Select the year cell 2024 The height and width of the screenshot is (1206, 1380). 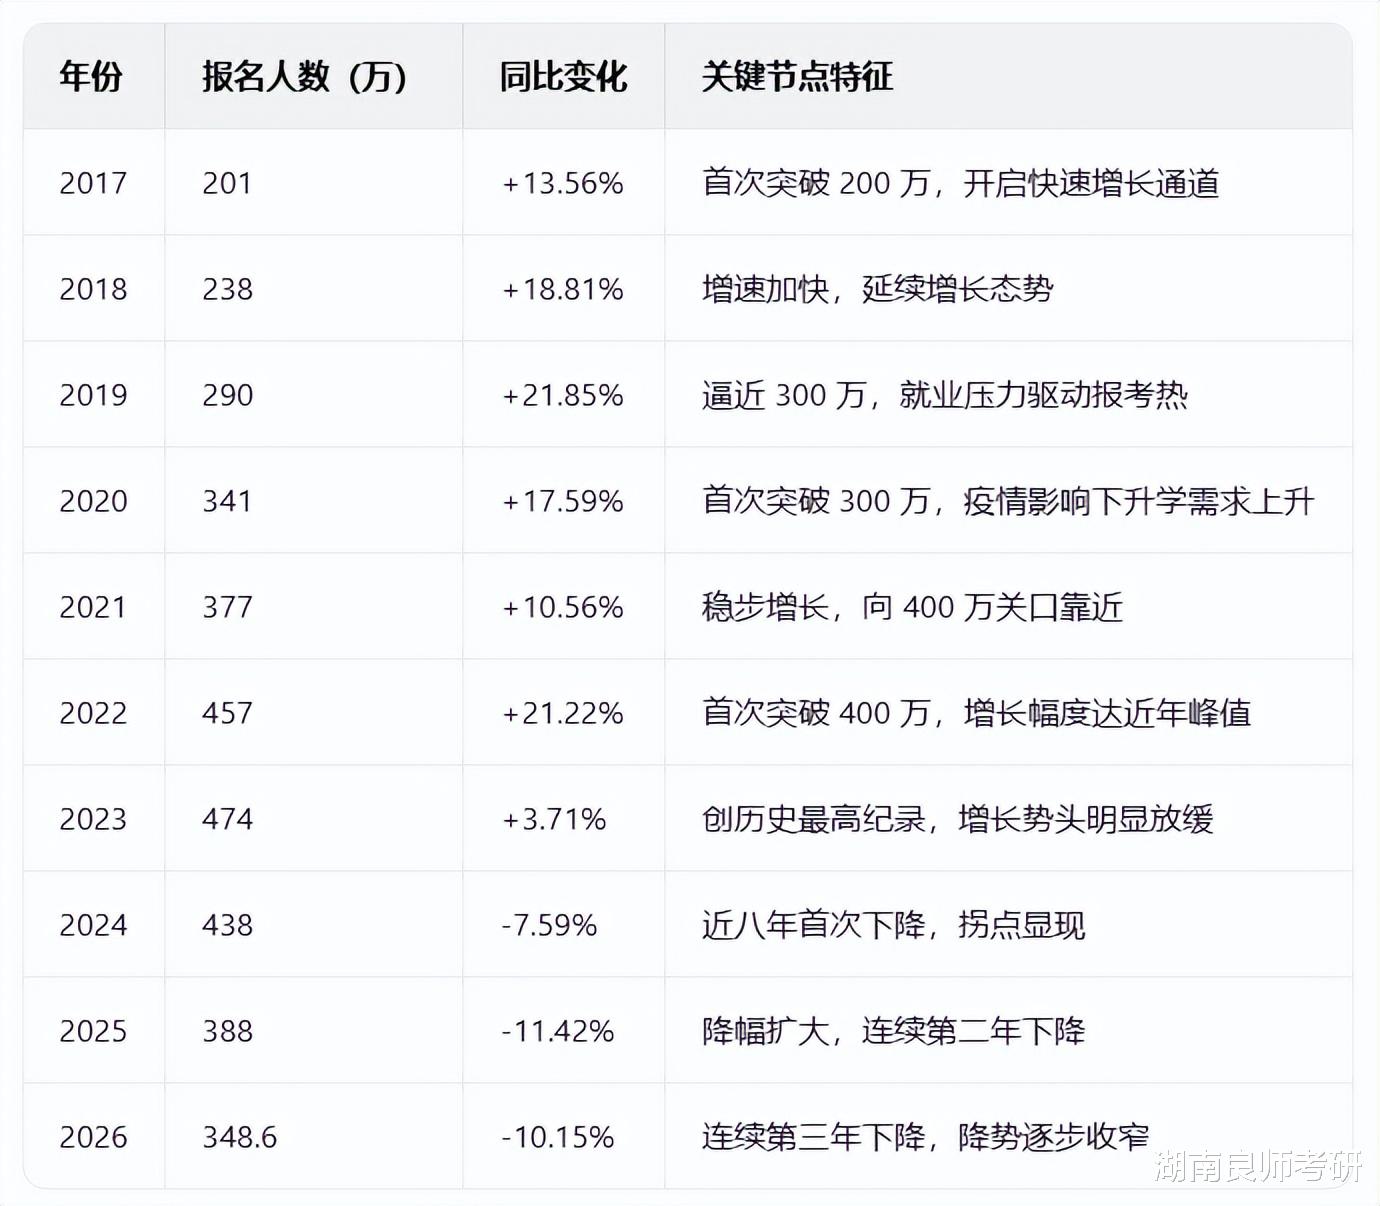point(93,925)
